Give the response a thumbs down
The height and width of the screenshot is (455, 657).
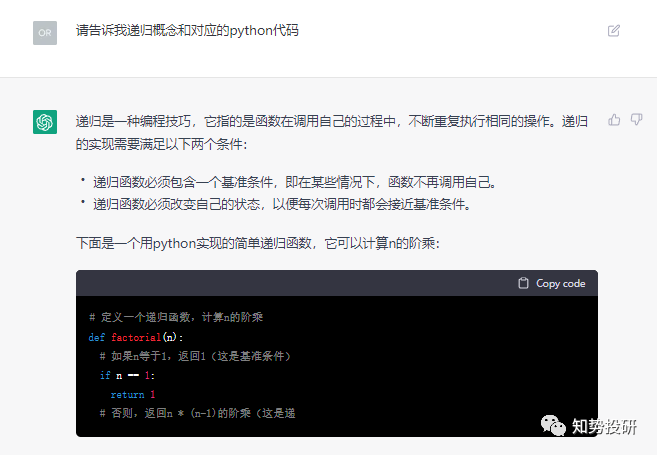[x=636, y=120]
